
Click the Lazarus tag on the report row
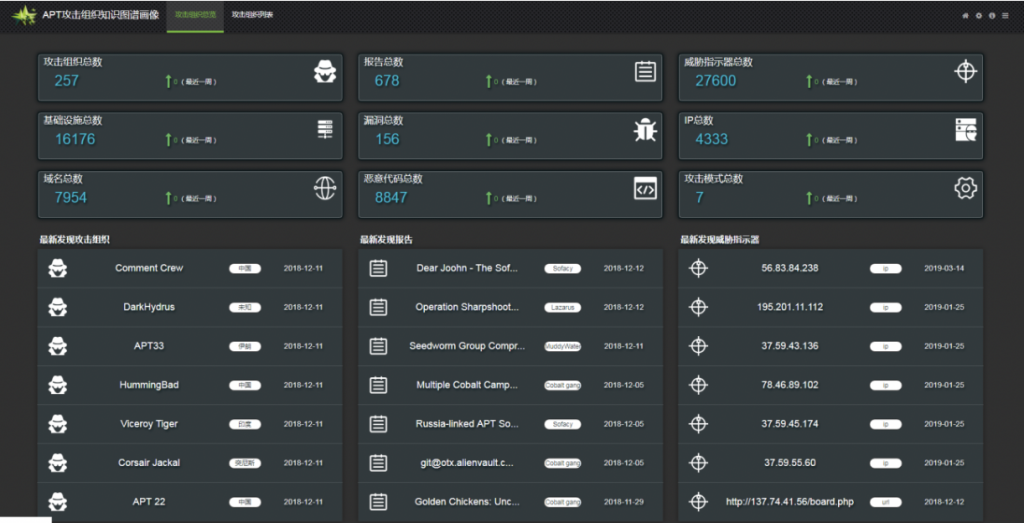point(562,307)
